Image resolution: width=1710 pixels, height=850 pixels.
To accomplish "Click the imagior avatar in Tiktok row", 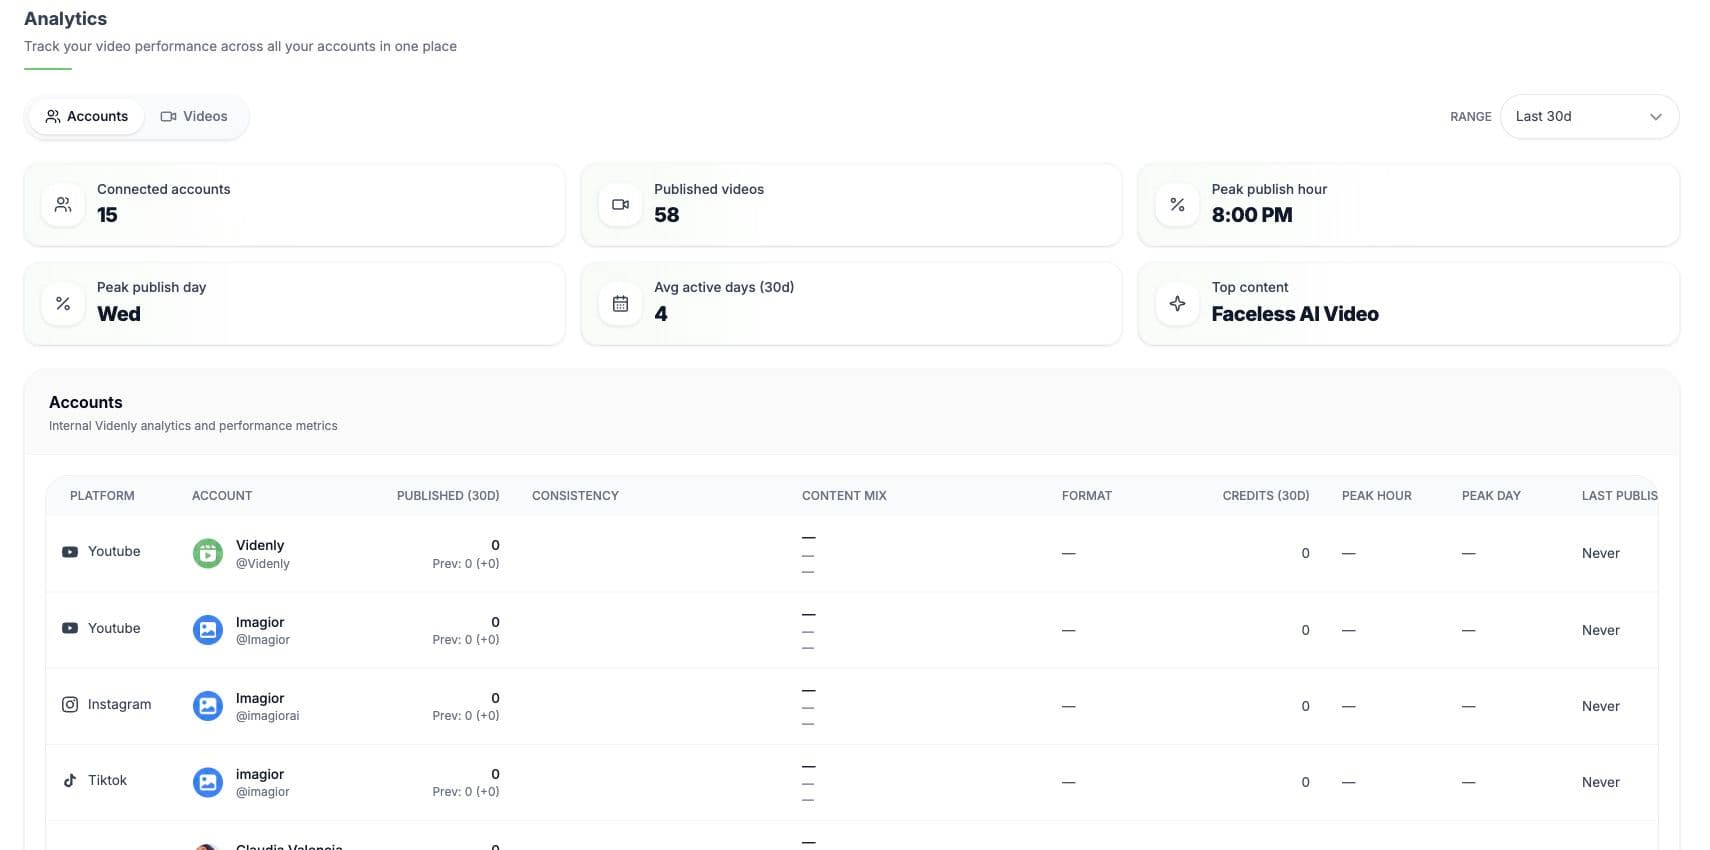I will (208, 782).
